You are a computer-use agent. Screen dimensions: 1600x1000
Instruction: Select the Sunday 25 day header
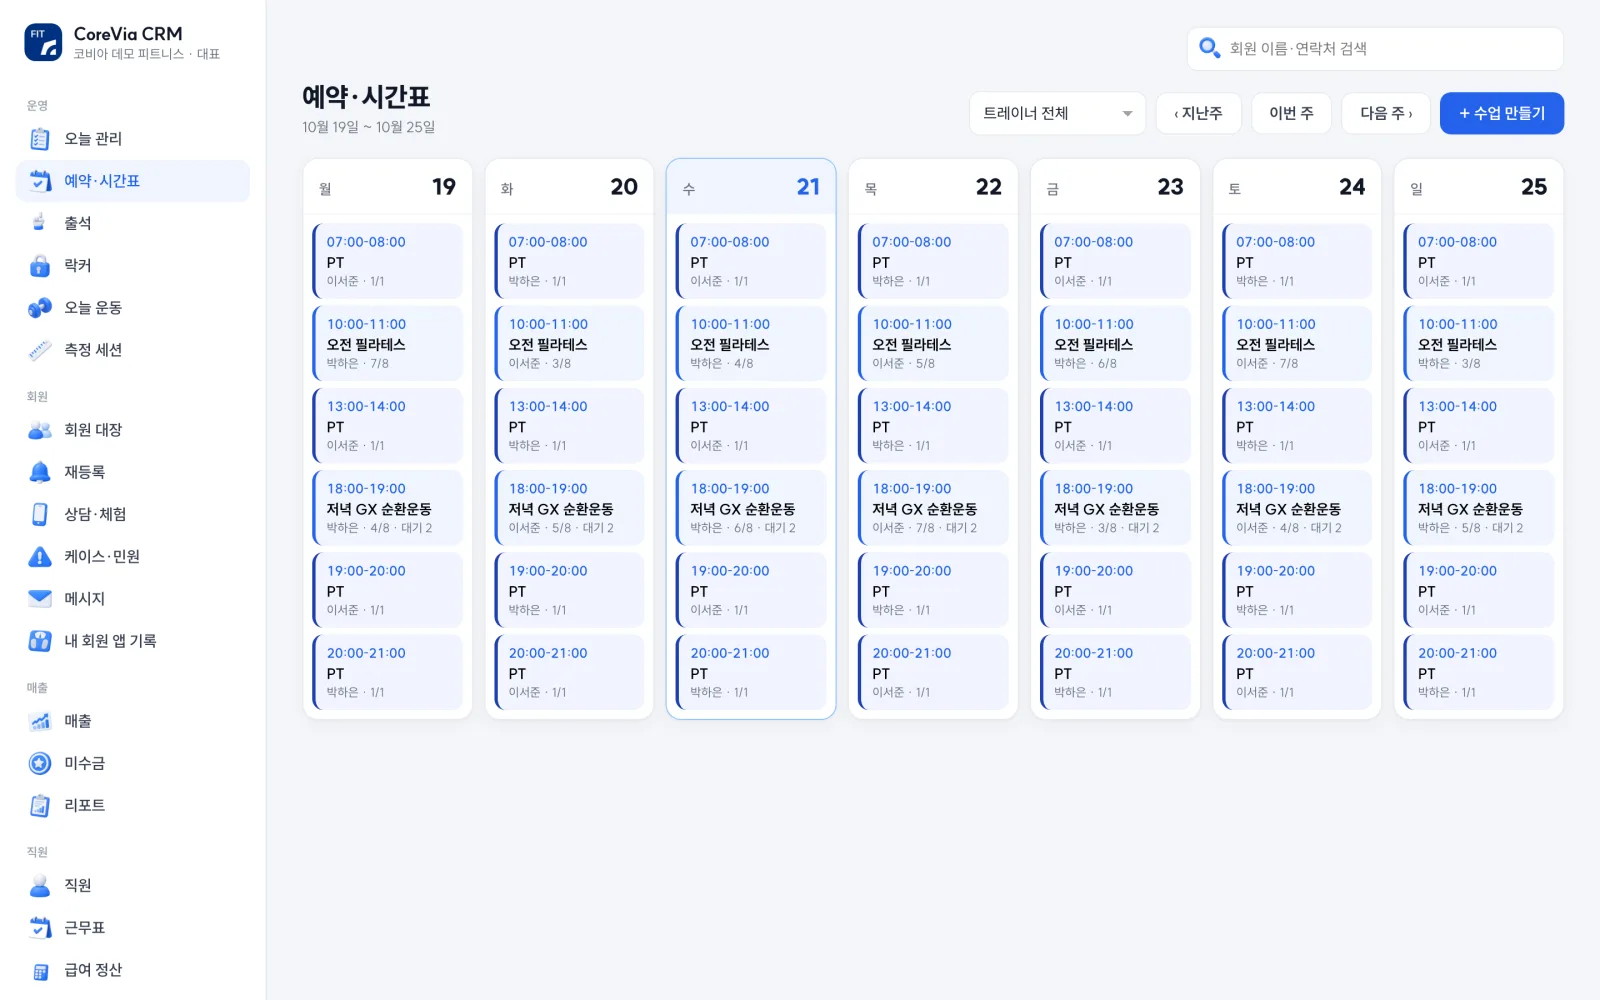[x=1478, y=187]
